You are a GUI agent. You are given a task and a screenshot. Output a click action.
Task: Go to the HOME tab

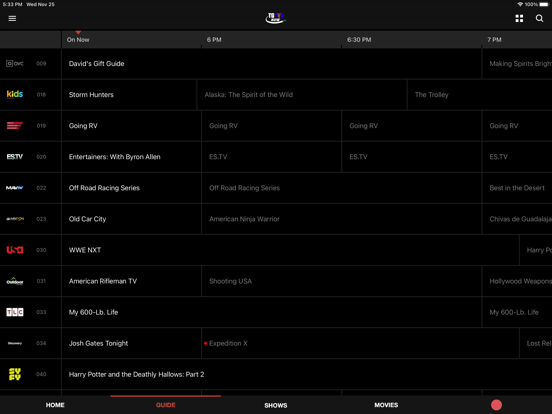pos(55,405)
